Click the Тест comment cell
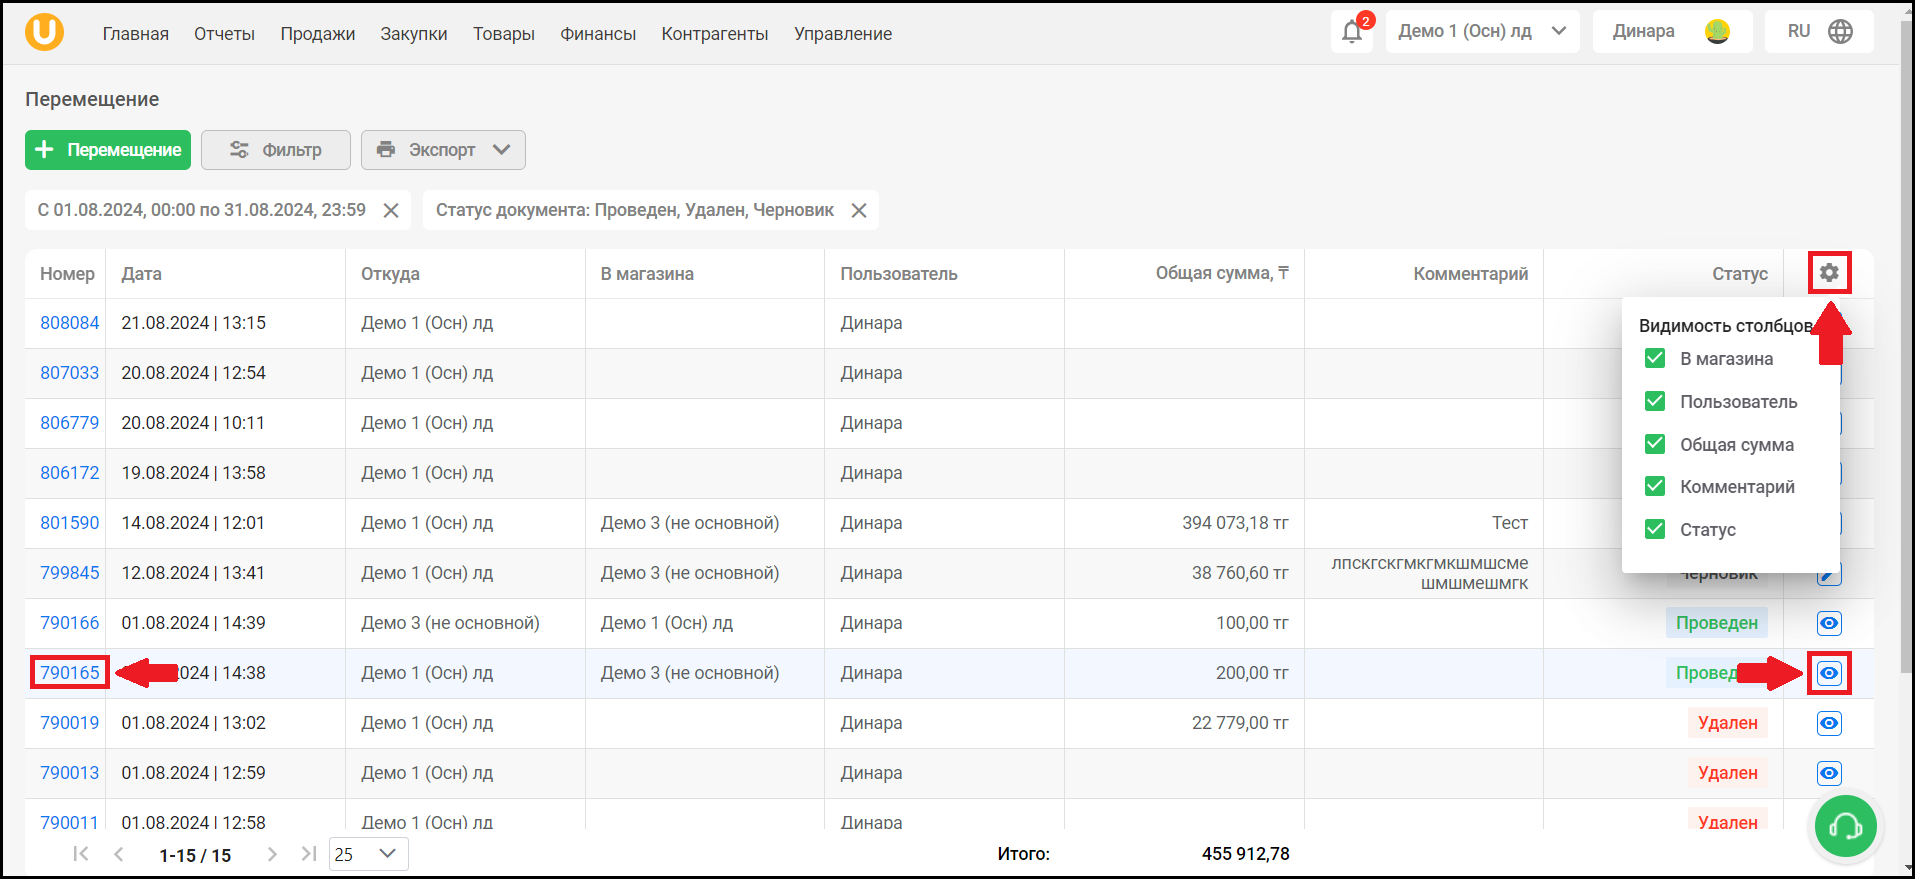Screen dimensions: 1915x879 pos(1509,523)
